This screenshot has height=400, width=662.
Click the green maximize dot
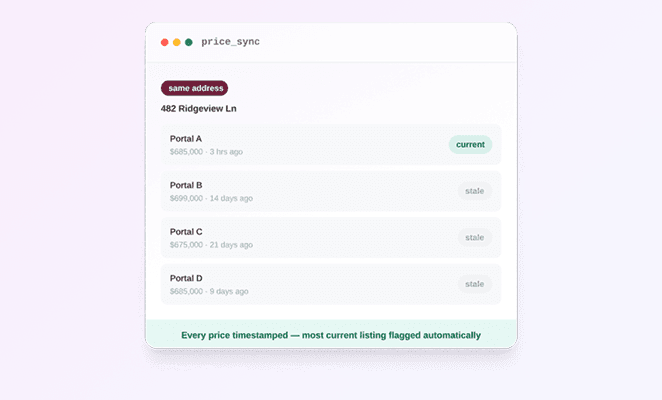click(x=189, y=42)
